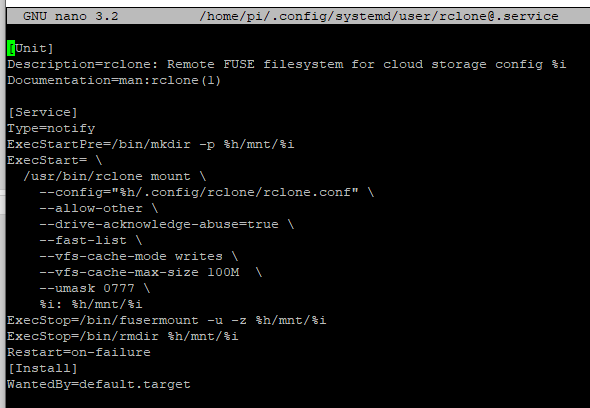Click the ExecStart= line
The height and width of the screenshot is (408, 590).
[55, 160]
